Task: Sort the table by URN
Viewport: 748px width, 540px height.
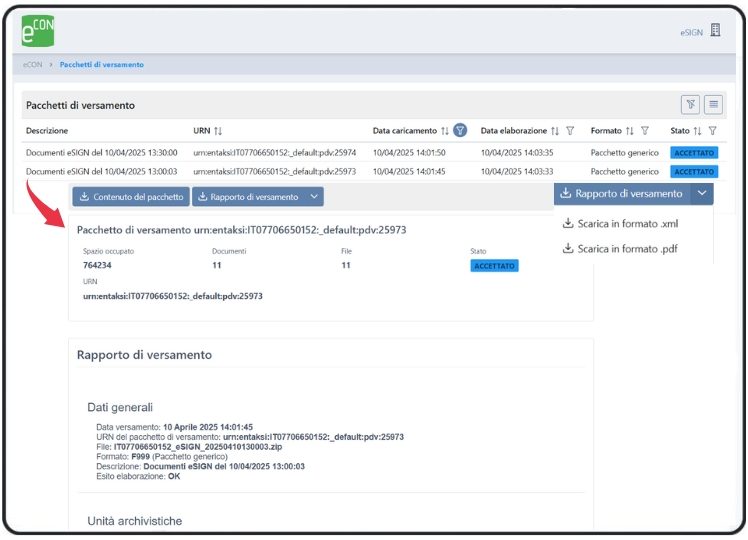Action: 218,131
